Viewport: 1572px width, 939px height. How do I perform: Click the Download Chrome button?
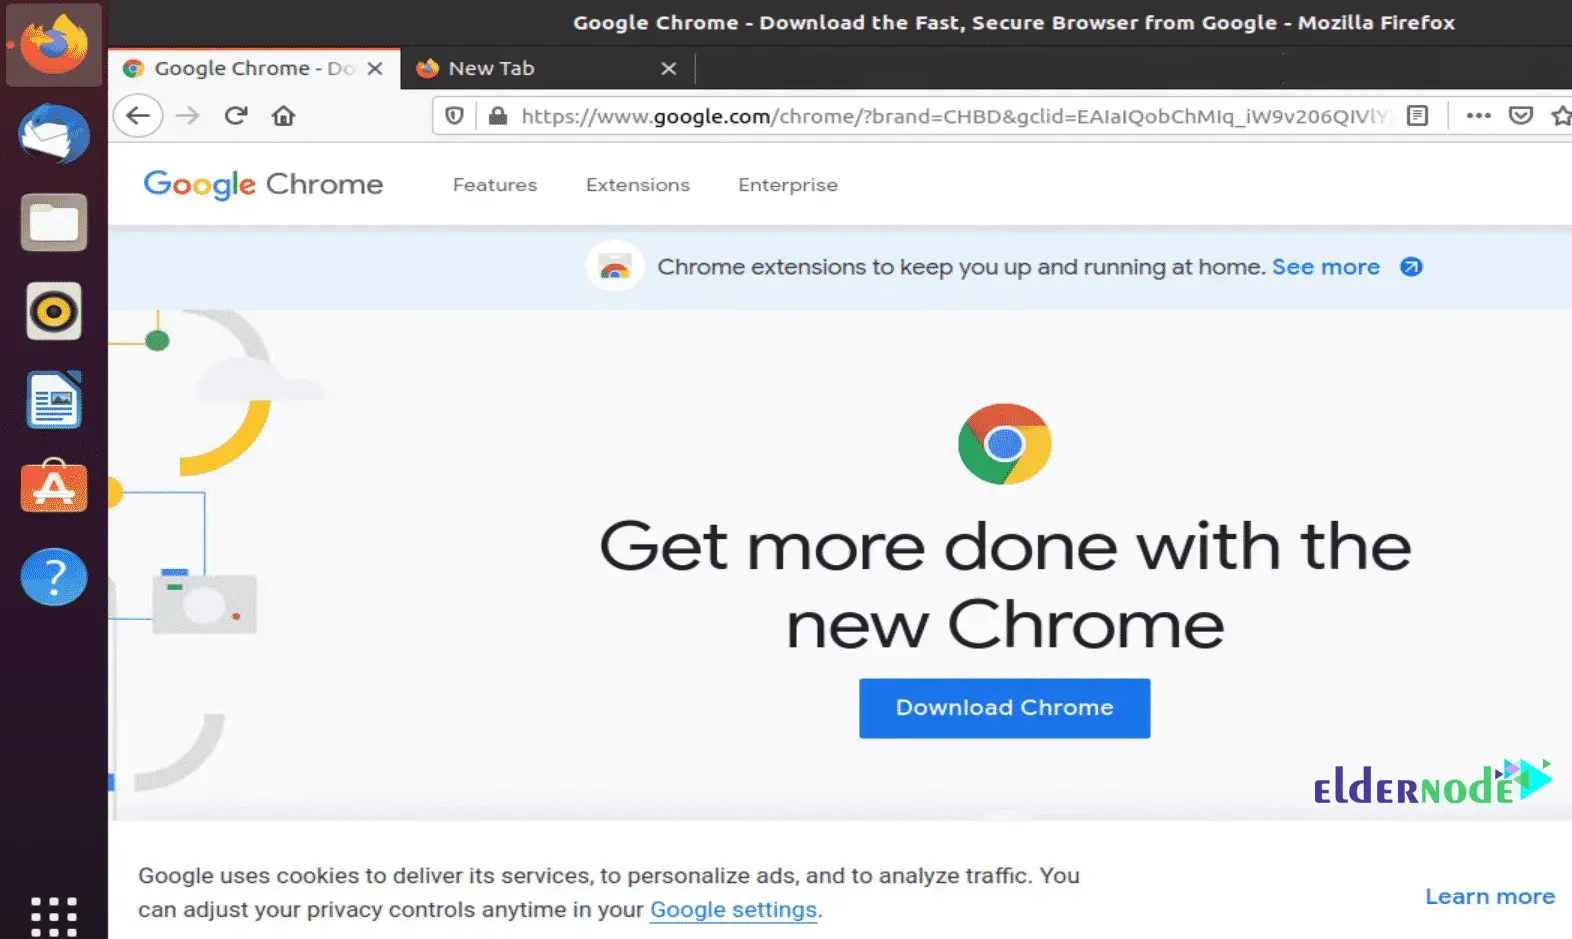1004,708
